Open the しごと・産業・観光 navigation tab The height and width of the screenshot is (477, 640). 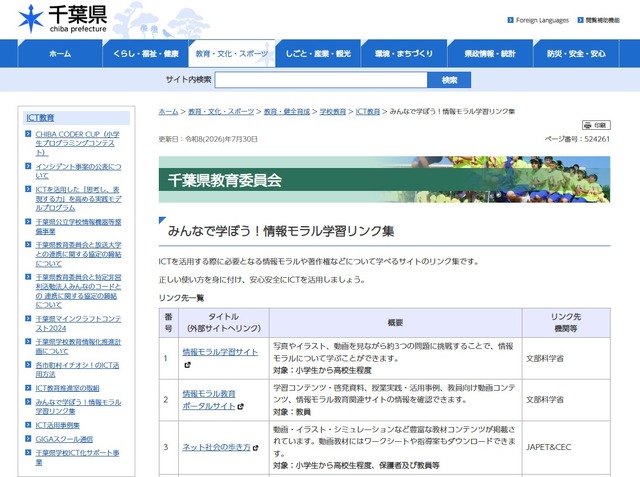(x=318, y=53)
